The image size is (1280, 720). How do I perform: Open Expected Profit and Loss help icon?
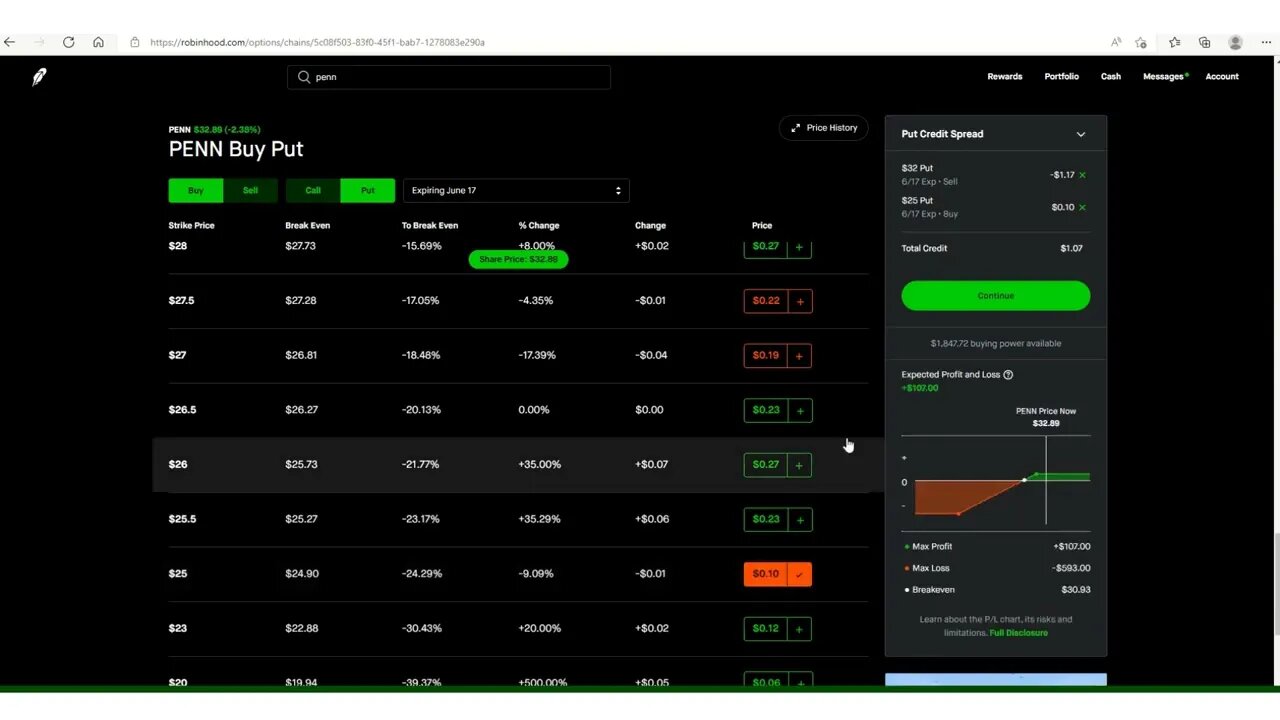[x=1008, y=375]
